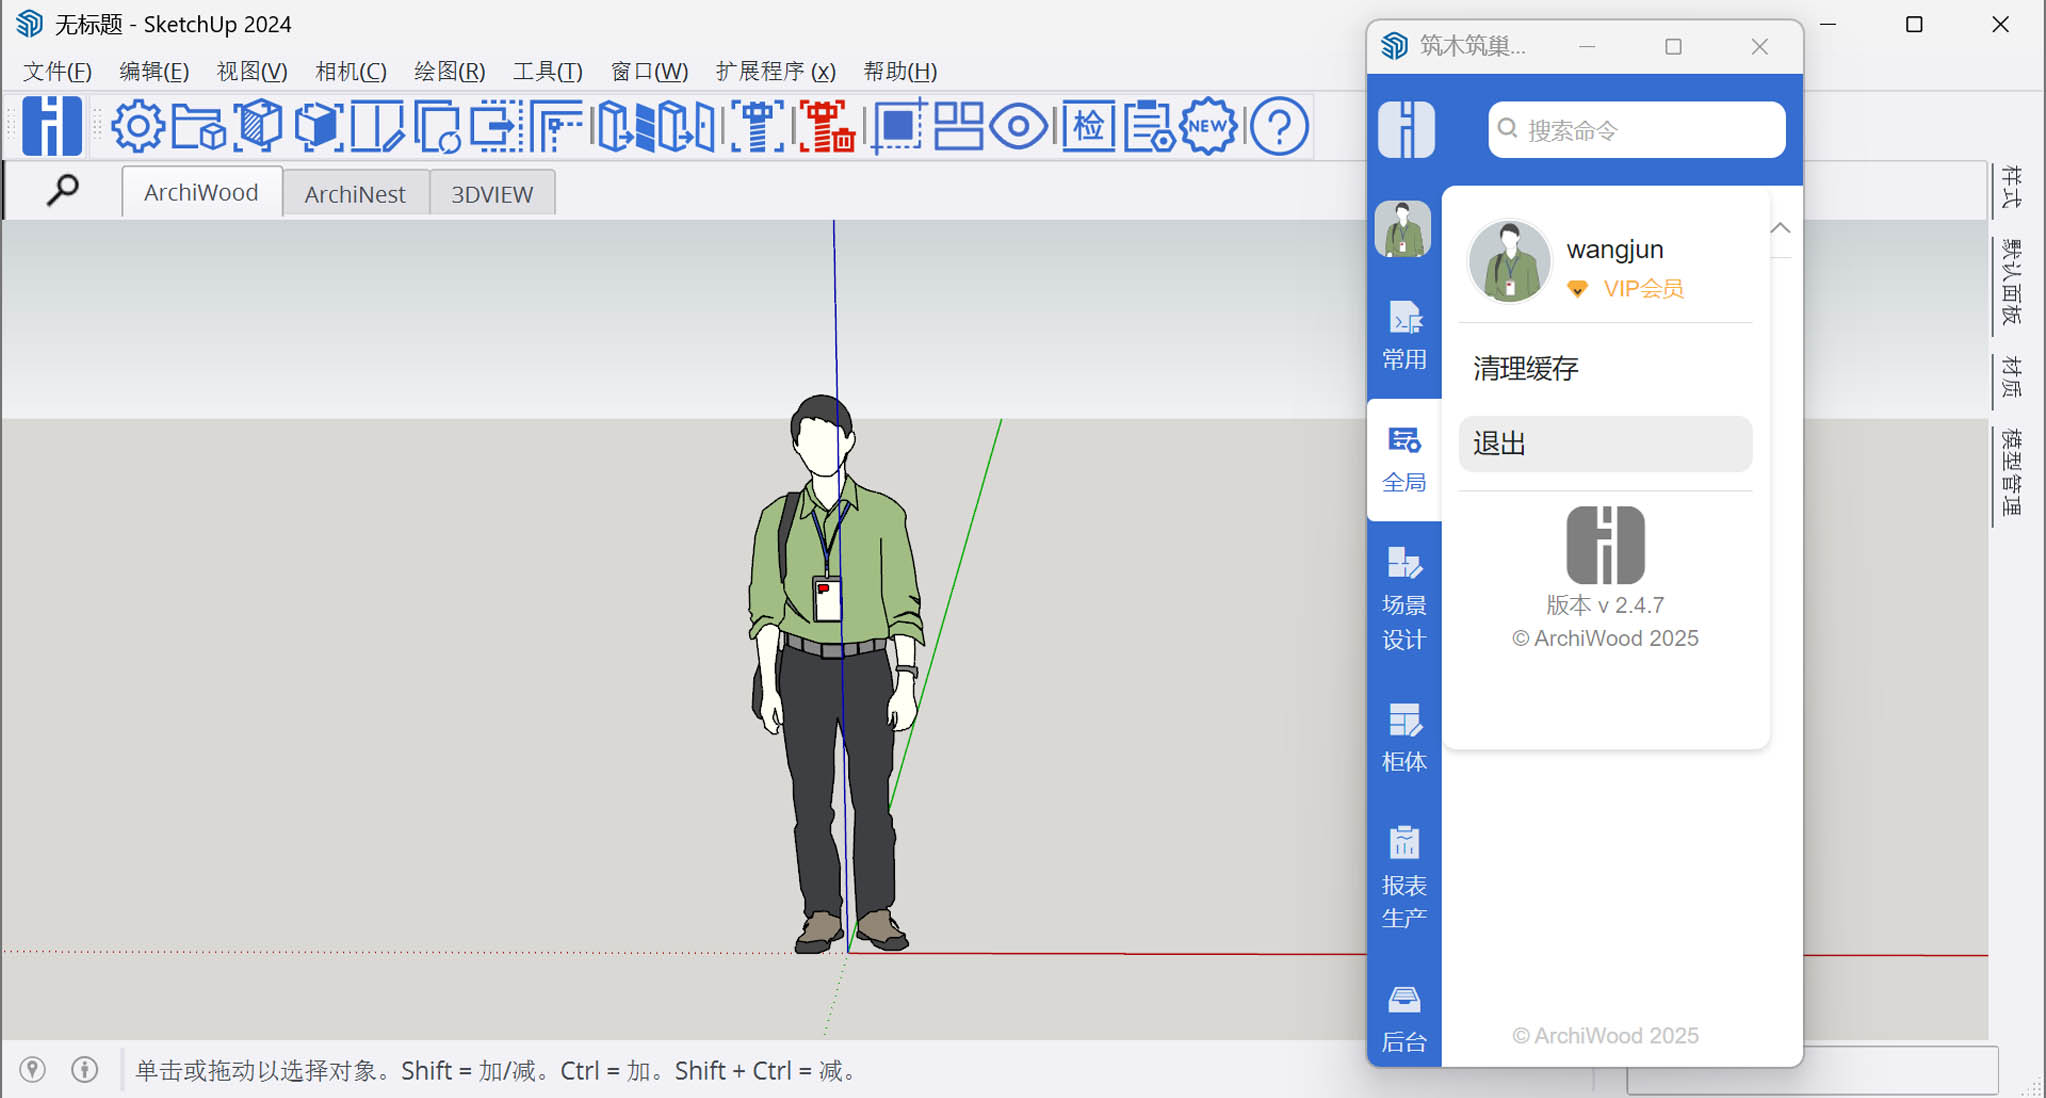Click the magnifier search icon beside tabs
Viewport: 2046px width, 1098px height.
pyautogui.click(x=63, y=189)
